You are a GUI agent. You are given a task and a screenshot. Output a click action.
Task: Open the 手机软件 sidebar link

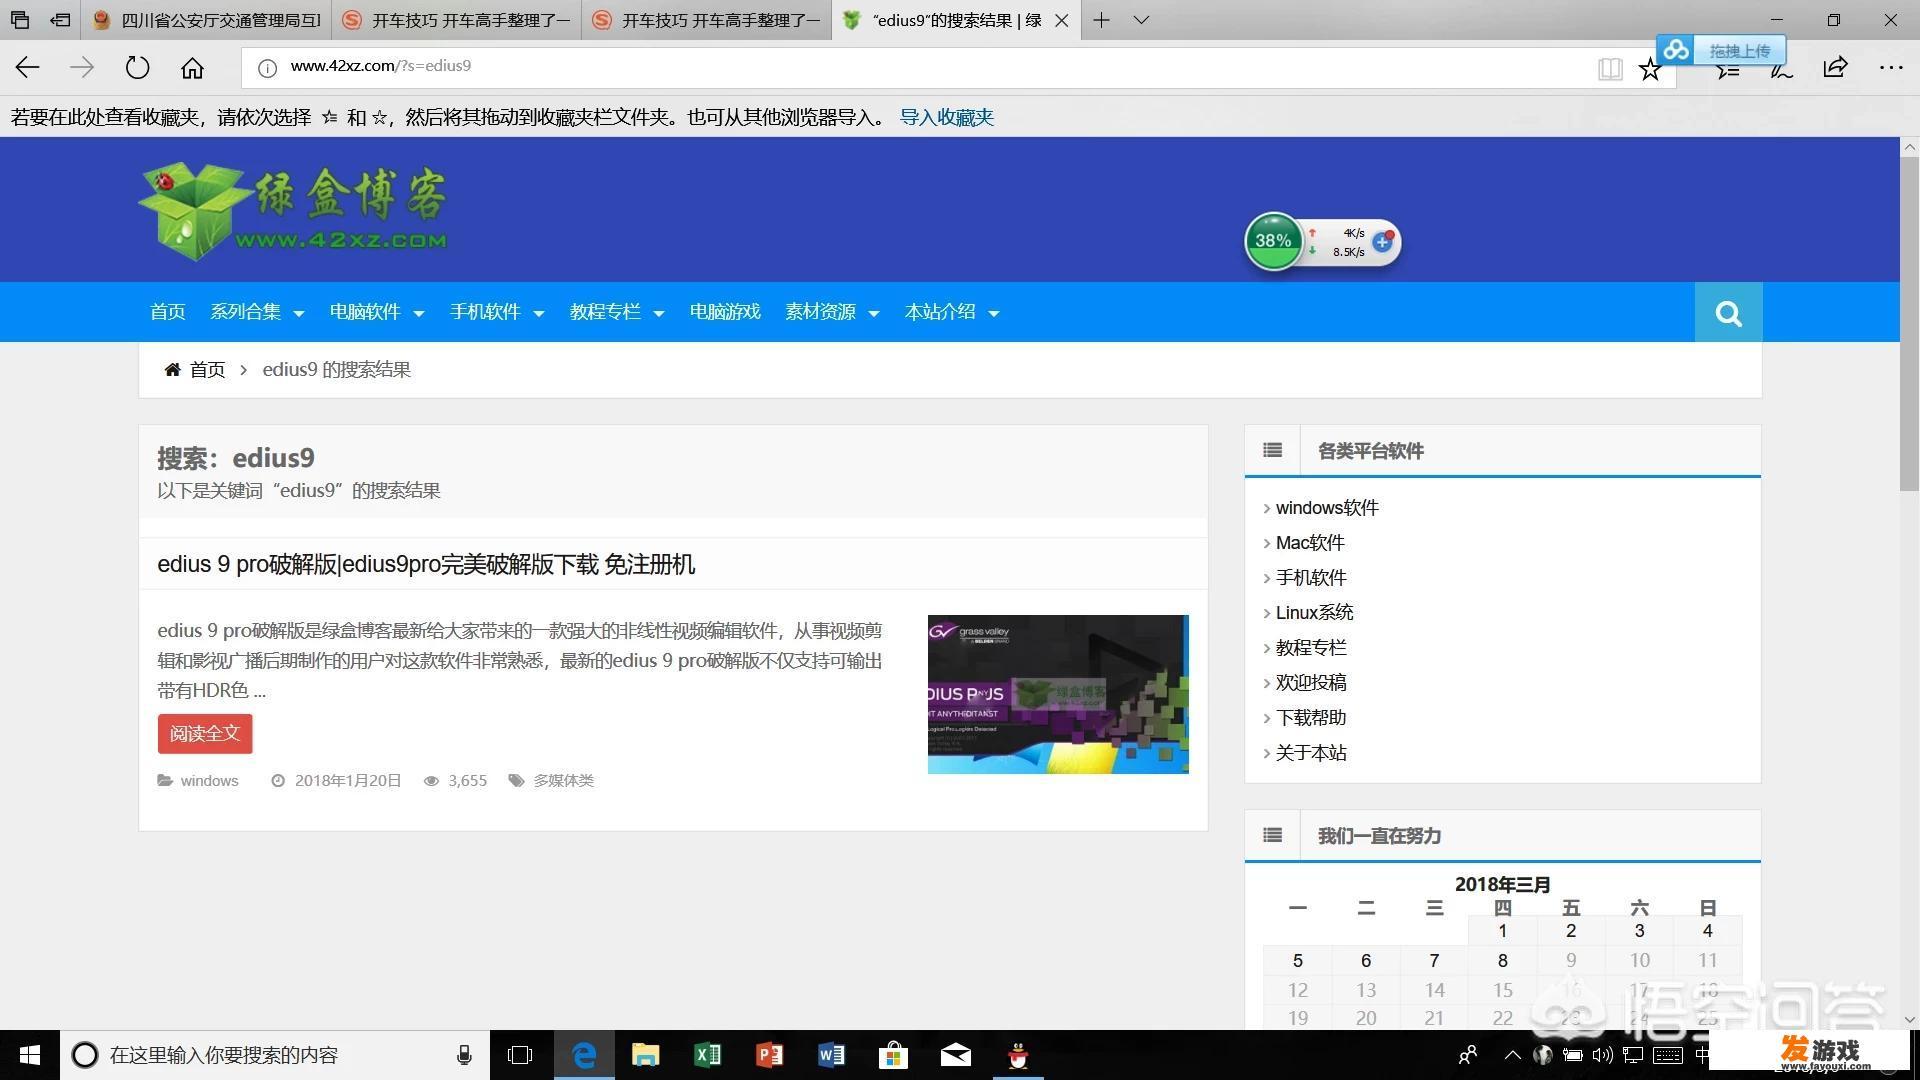click(1311, 578)
